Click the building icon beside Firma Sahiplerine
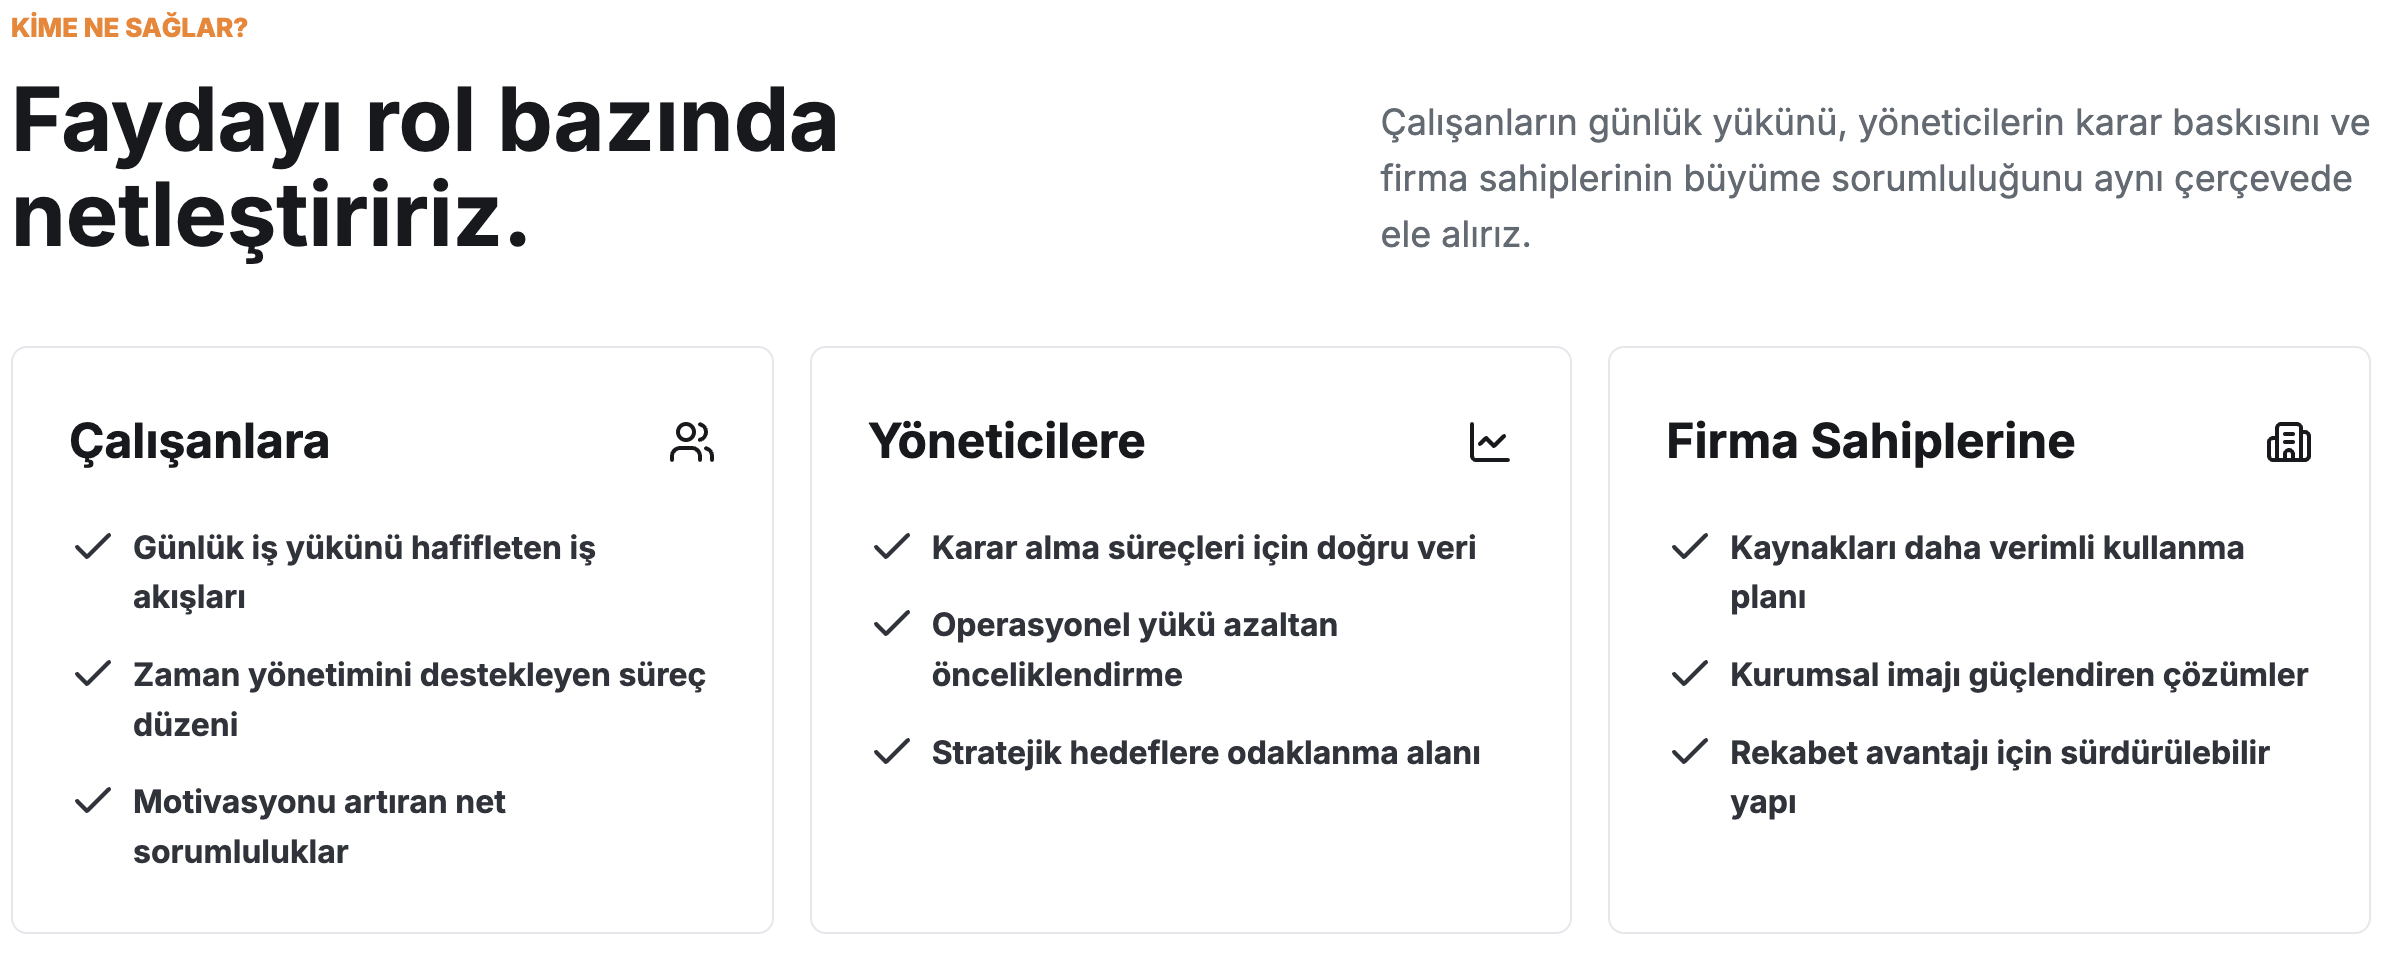Viewport: 2392px width, 960px height. pos(2289,442)
